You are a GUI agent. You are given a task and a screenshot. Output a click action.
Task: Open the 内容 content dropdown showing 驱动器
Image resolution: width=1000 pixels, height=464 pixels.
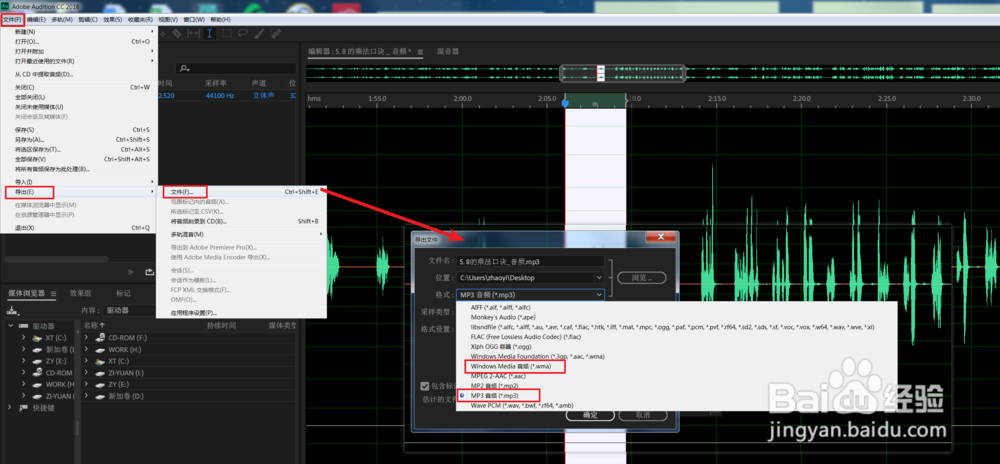click(129, 310)
